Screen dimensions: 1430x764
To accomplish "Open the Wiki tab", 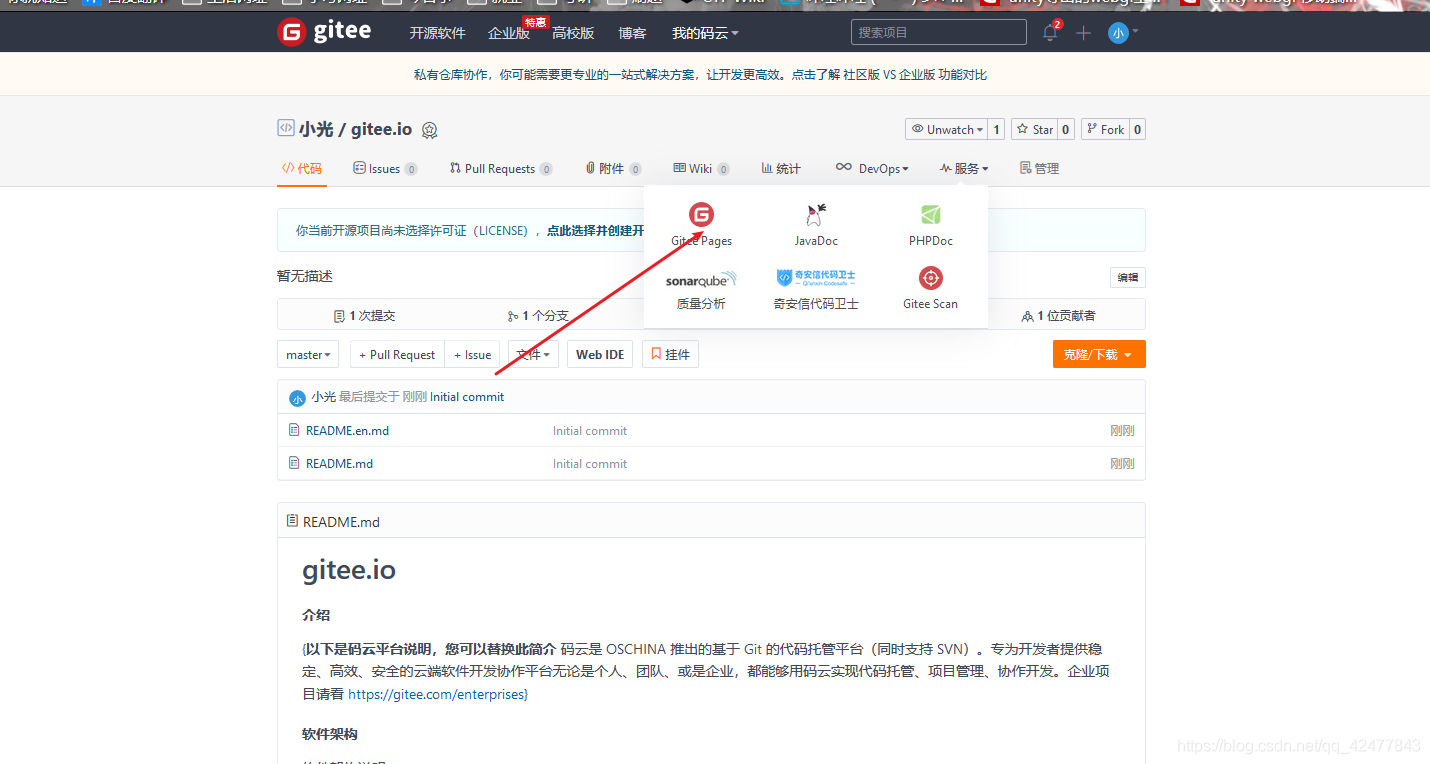I will click(x=695, y=168).
